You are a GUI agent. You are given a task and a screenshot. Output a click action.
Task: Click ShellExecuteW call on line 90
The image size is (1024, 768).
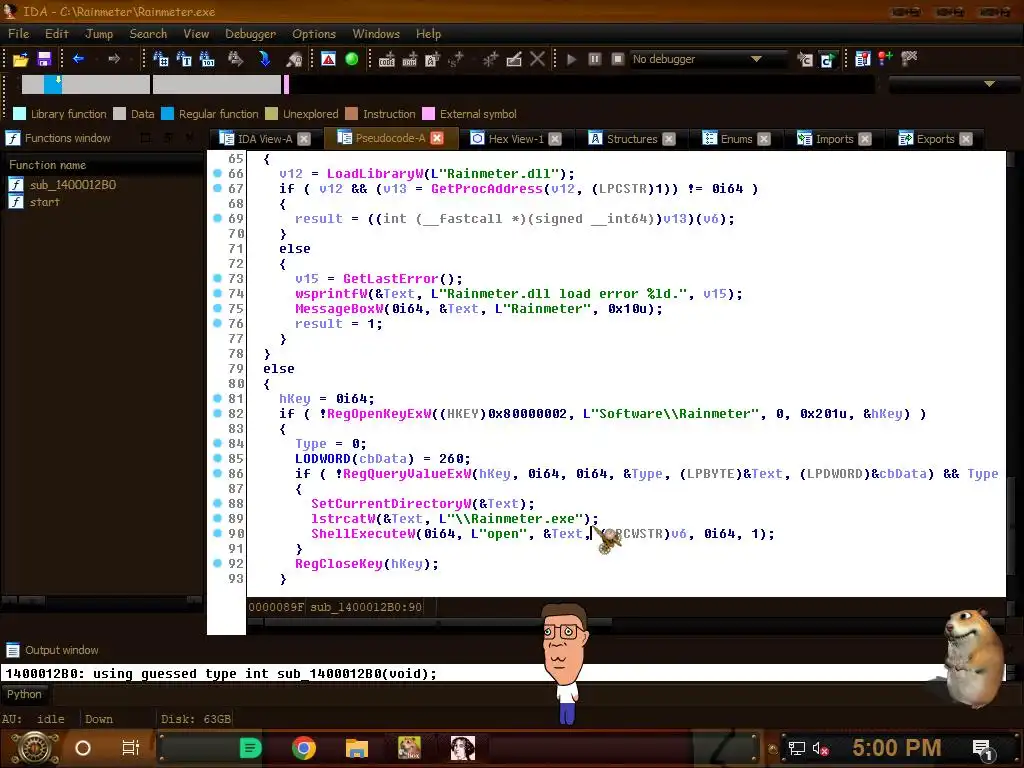click(363, 534)
